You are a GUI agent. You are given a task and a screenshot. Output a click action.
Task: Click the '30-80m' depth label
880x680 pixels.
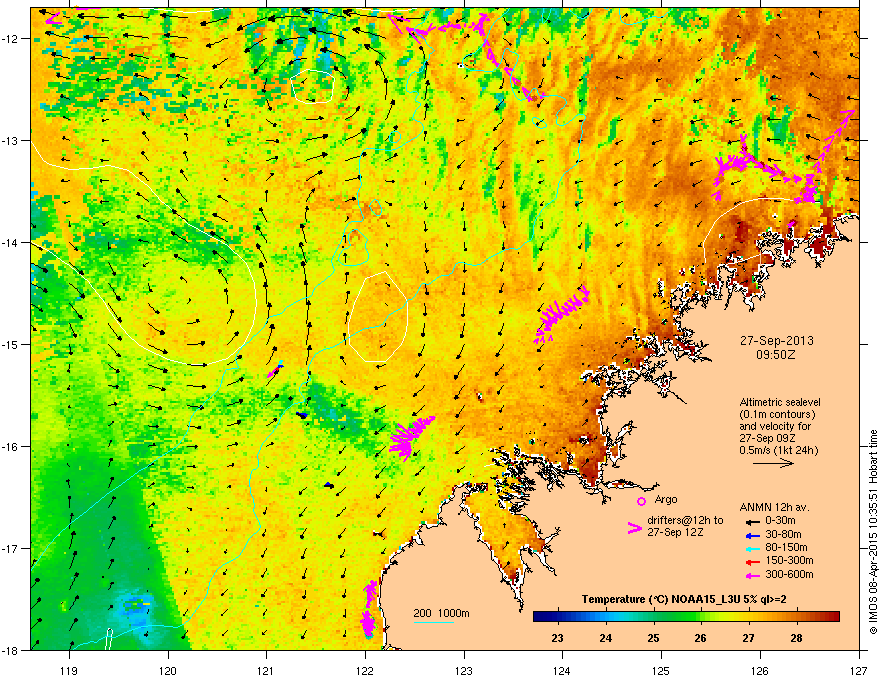point(783,534)
